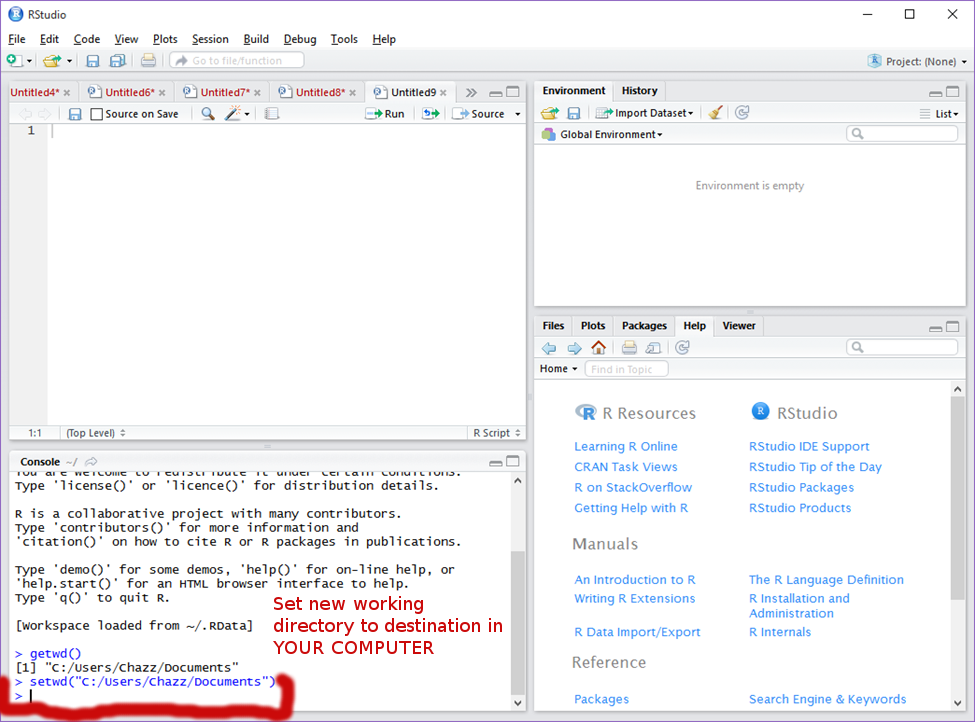The width and height of the screenshot is (975, 722).
Task: Open the Global Environment dropdown
Action: [602, 134]
